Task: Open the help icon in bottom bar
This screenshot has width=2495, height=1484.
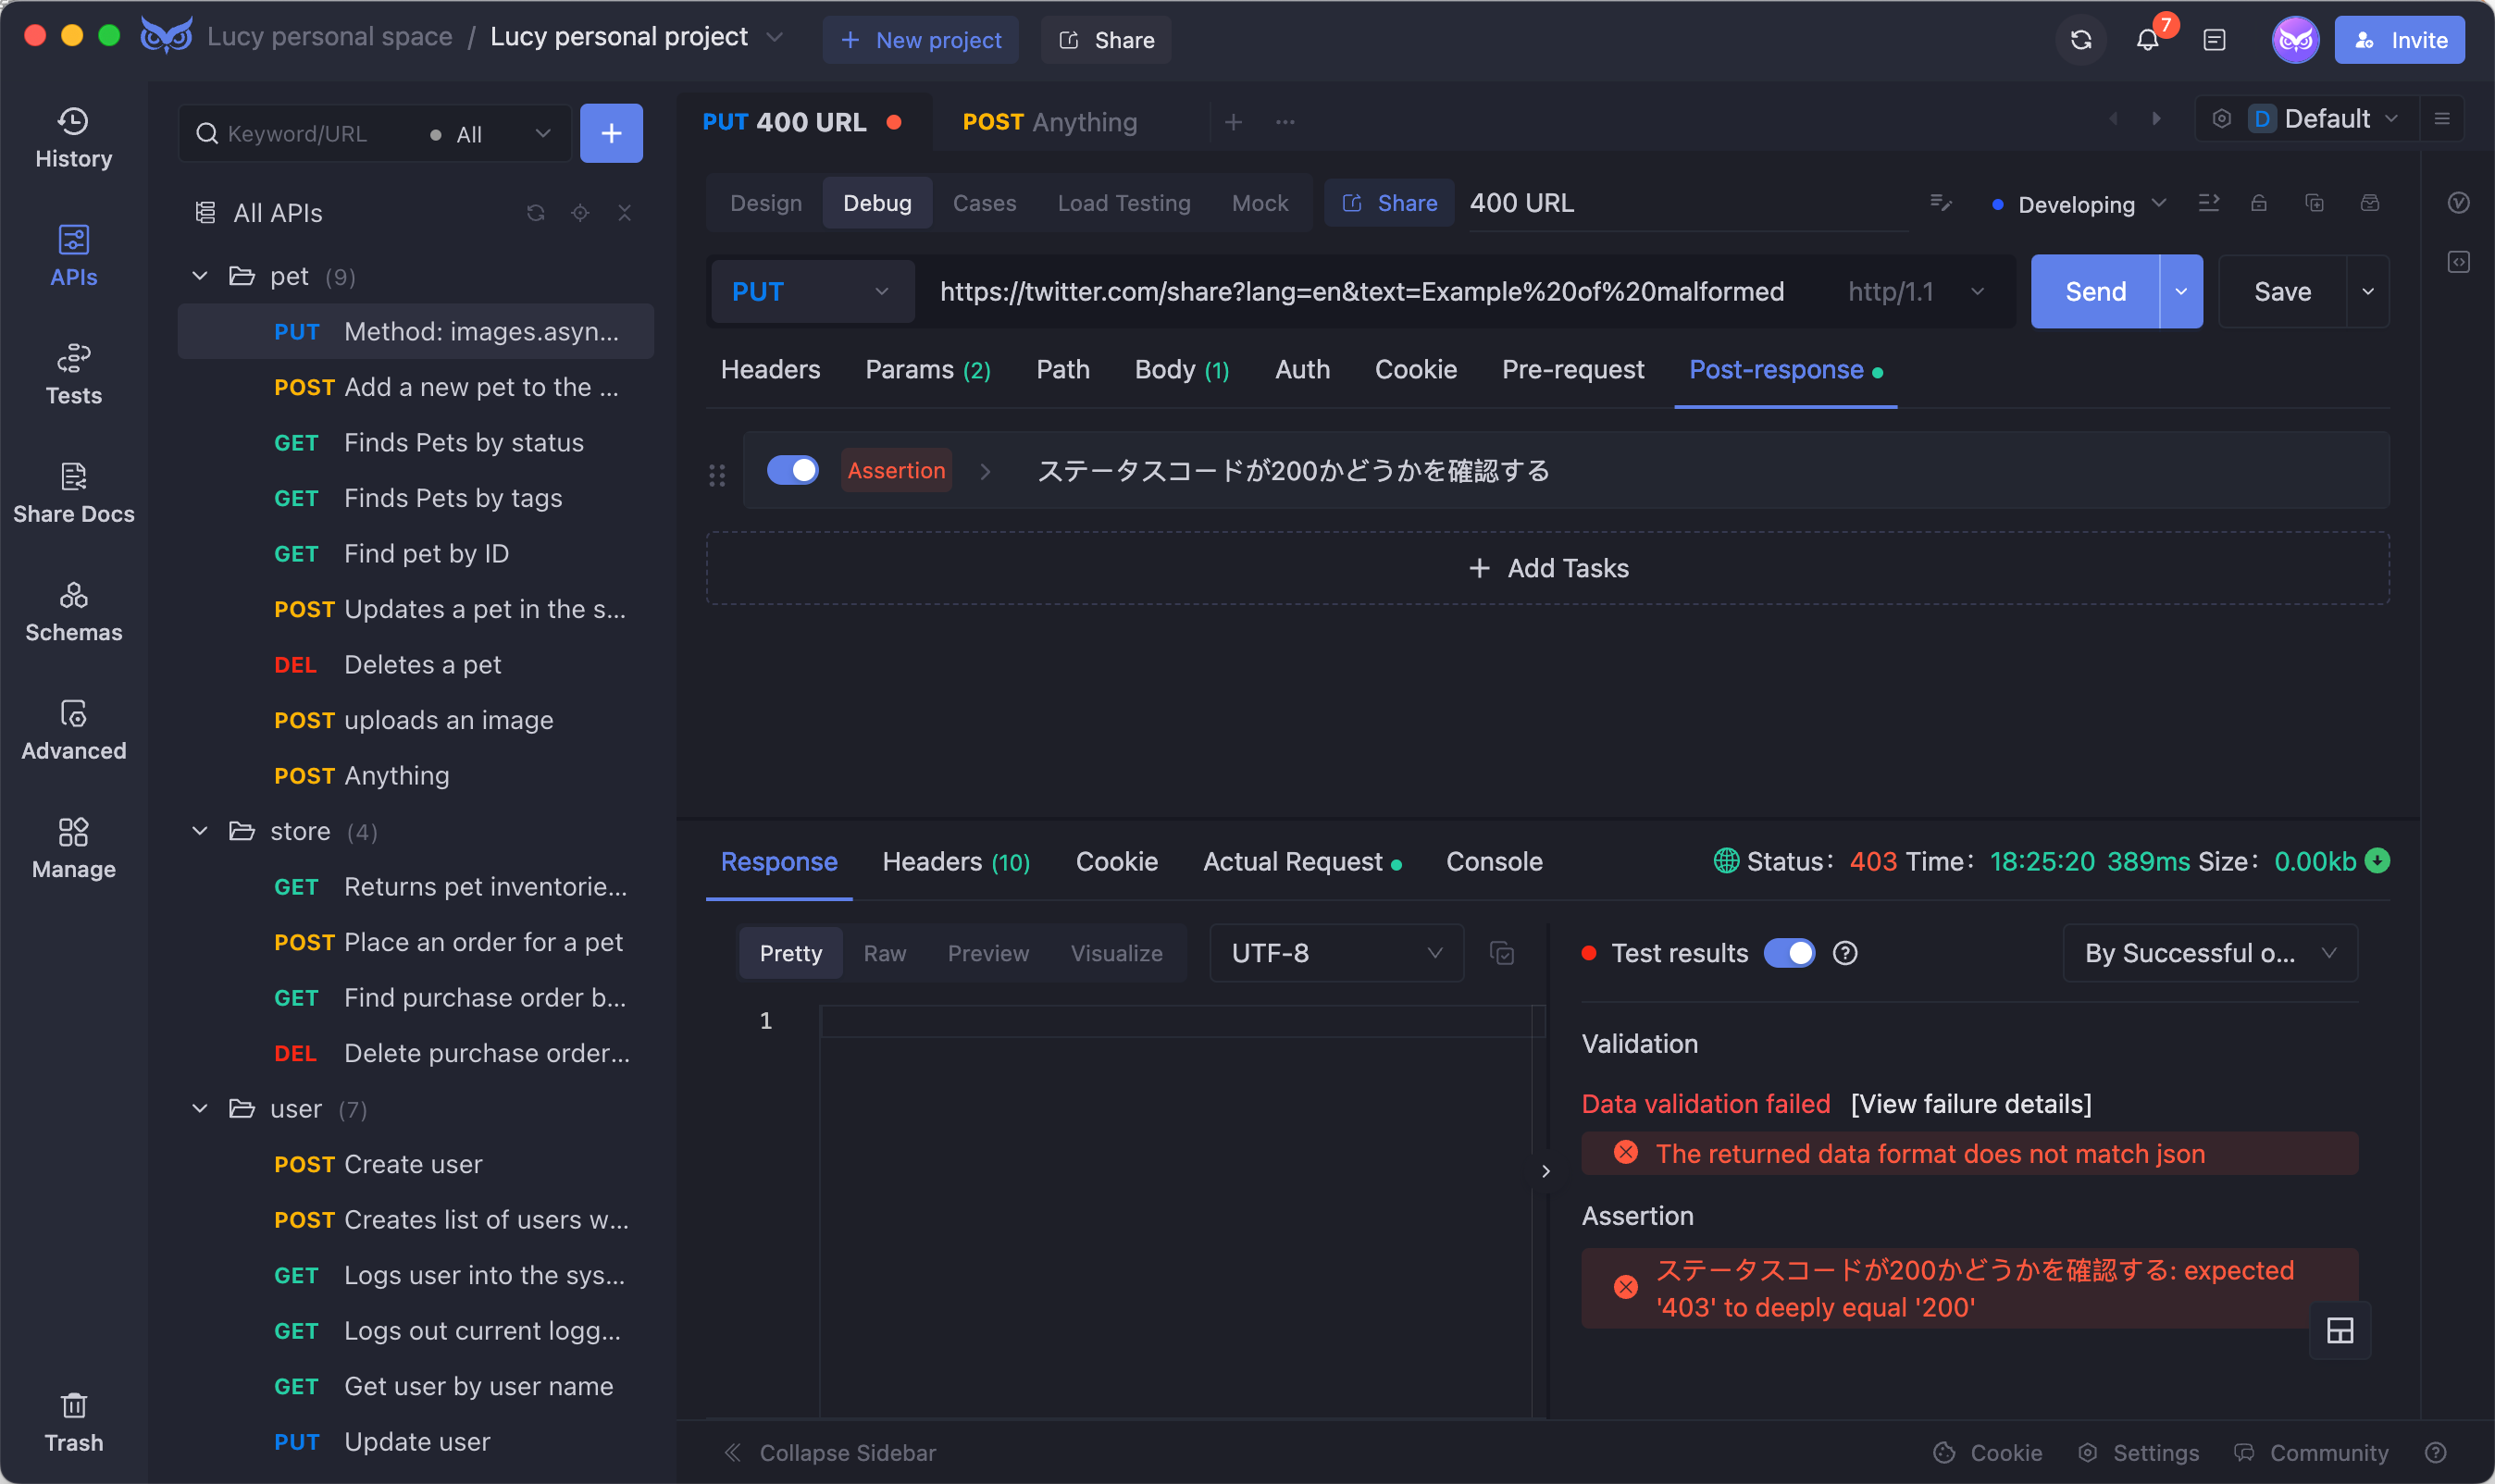Action: pos(2435,1452)
